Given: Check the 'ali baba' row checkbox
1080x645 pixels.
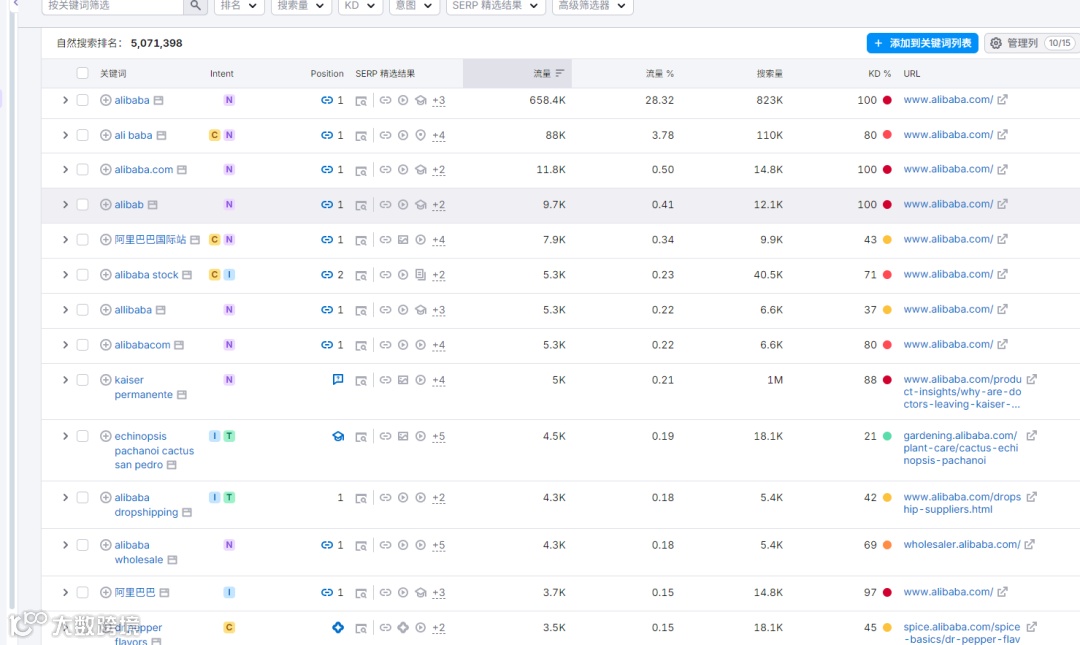Looking at the screenshot, I should coord(83,135).
